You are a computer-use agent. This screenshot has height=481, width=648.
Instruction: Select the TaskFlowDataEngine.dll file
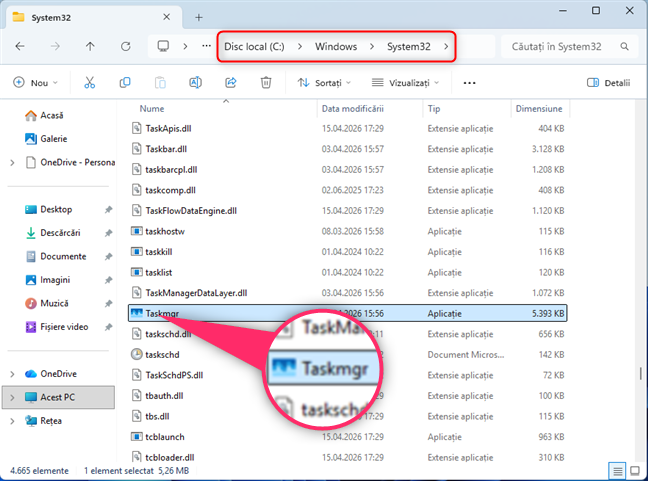[x=191, y=211]
